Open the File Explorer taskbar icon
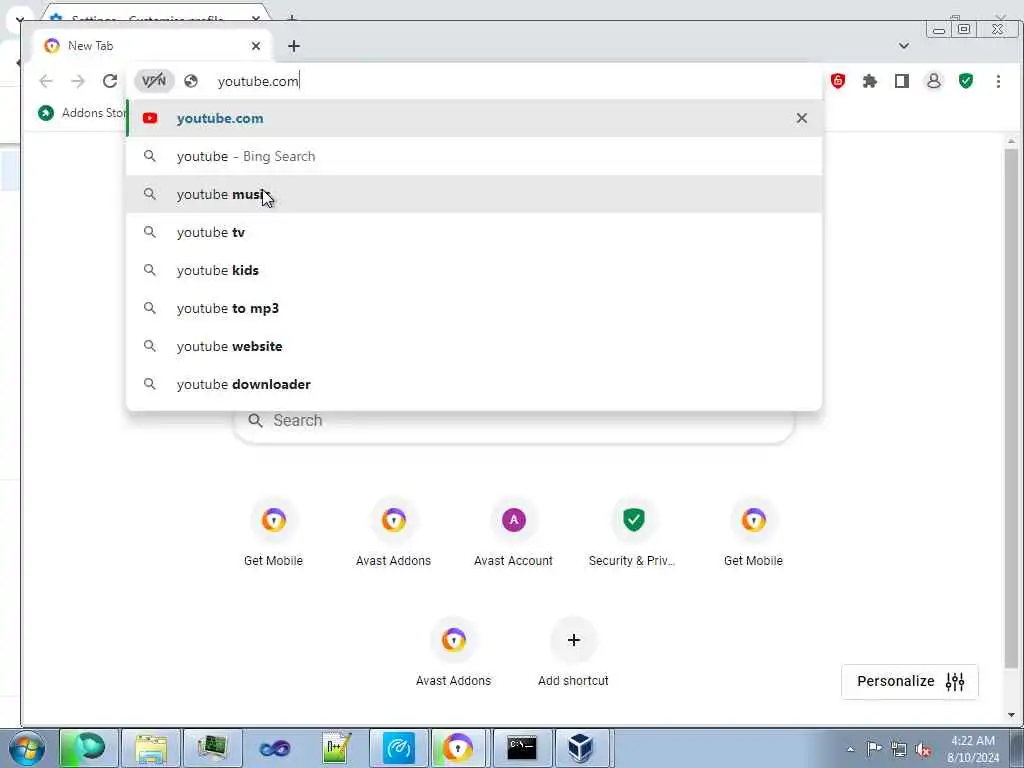 coord(151,748)
